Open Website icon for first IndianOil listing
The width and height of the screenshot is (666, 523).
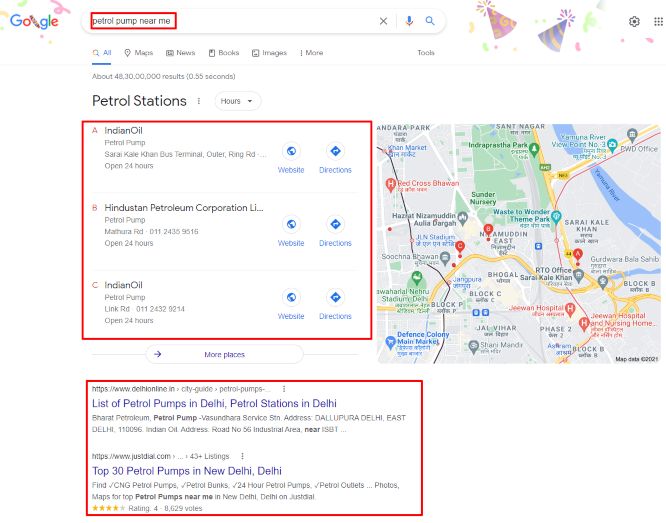coord(291,151)
